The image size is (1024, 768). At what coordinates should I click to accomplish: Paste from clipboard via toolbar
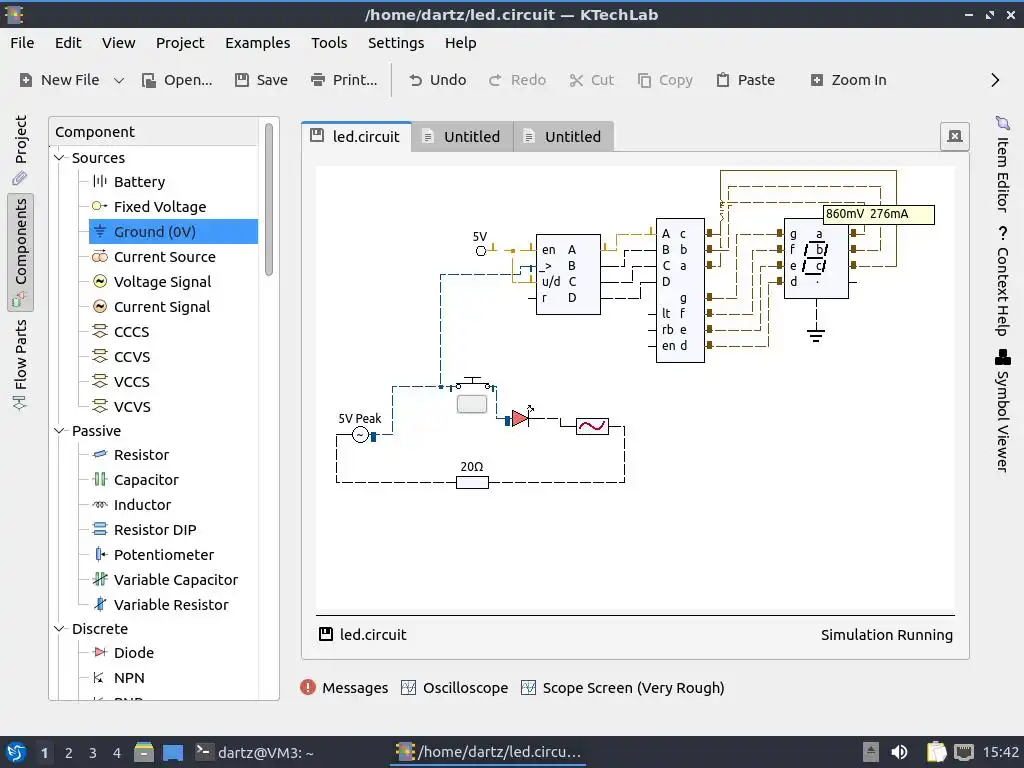pos(746,80)
